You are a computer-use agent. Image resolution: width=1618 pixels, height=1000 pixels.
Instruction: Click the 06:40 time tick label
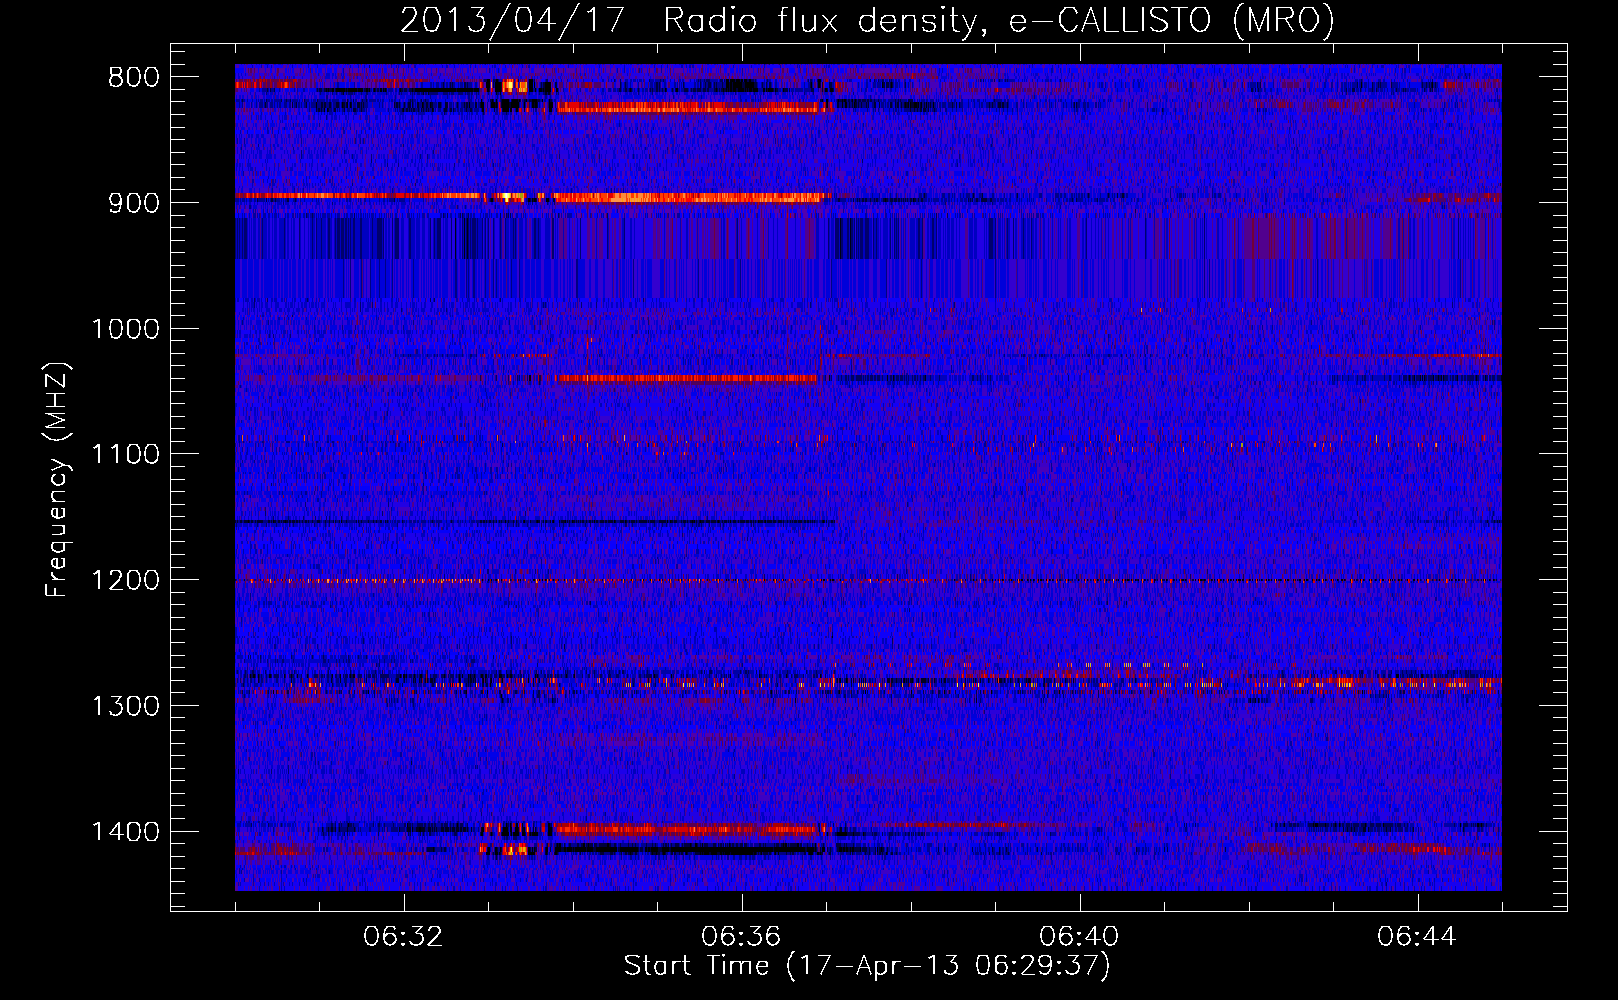point(1079,937)
